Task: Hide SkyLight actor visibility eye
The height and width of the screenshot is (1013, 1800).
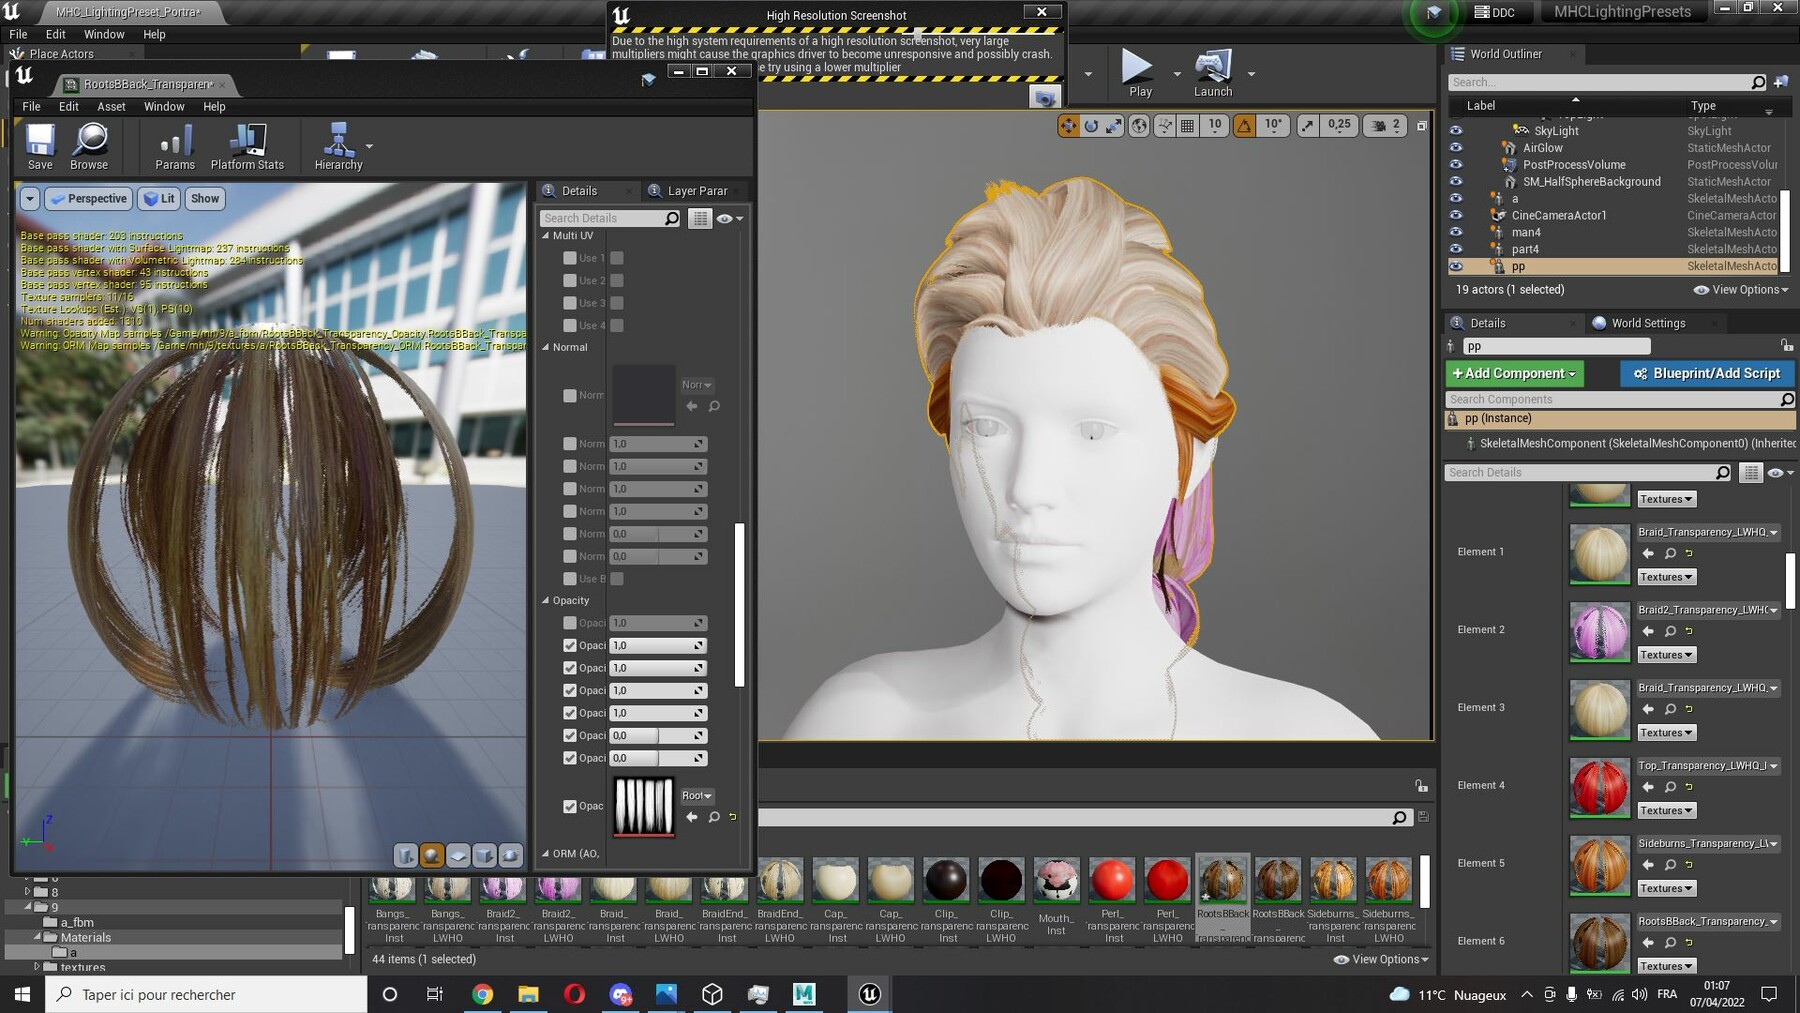Action: point(1456,131)
